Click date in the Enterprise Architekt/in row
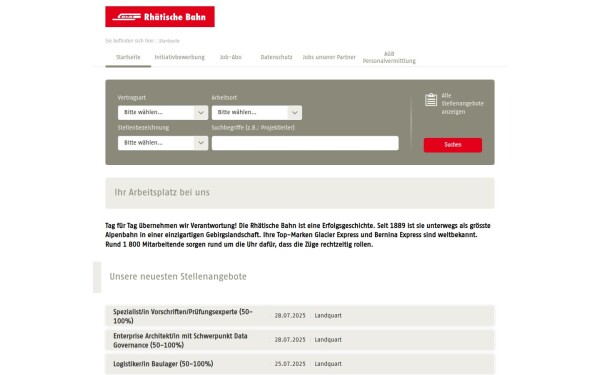This screenshot has width=600, height=375. (x=290, y=340)
